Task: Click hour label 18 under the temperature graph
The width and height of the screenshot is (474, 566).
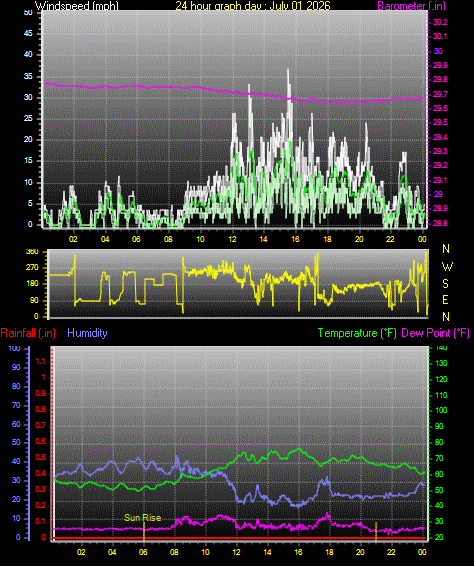Action: pos(329,552)
